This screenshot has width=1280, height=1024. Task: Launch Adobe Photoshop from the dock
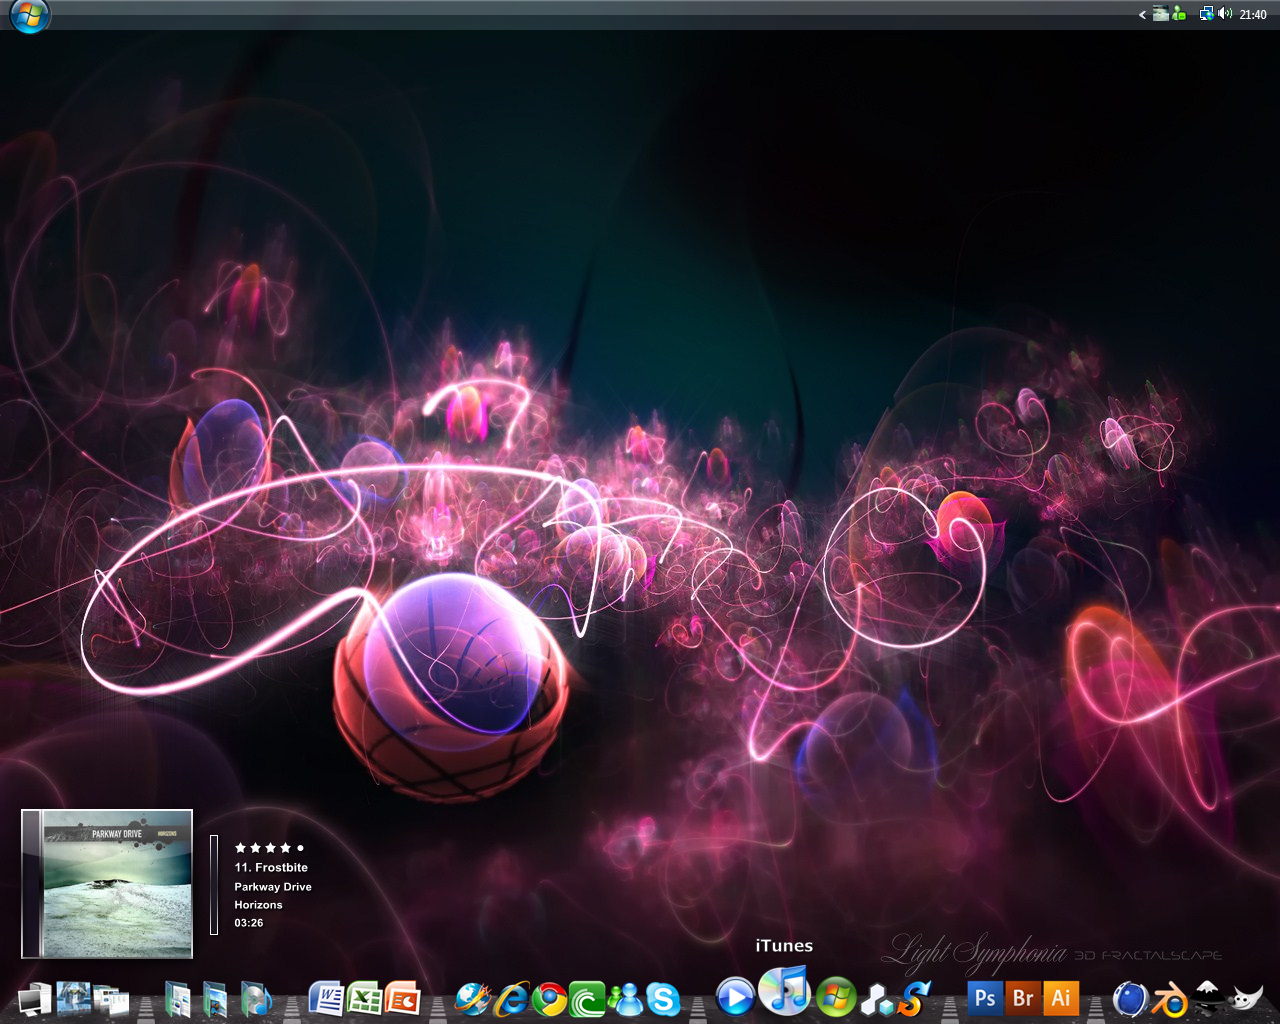pyautogui.click(x=985, y=998)
